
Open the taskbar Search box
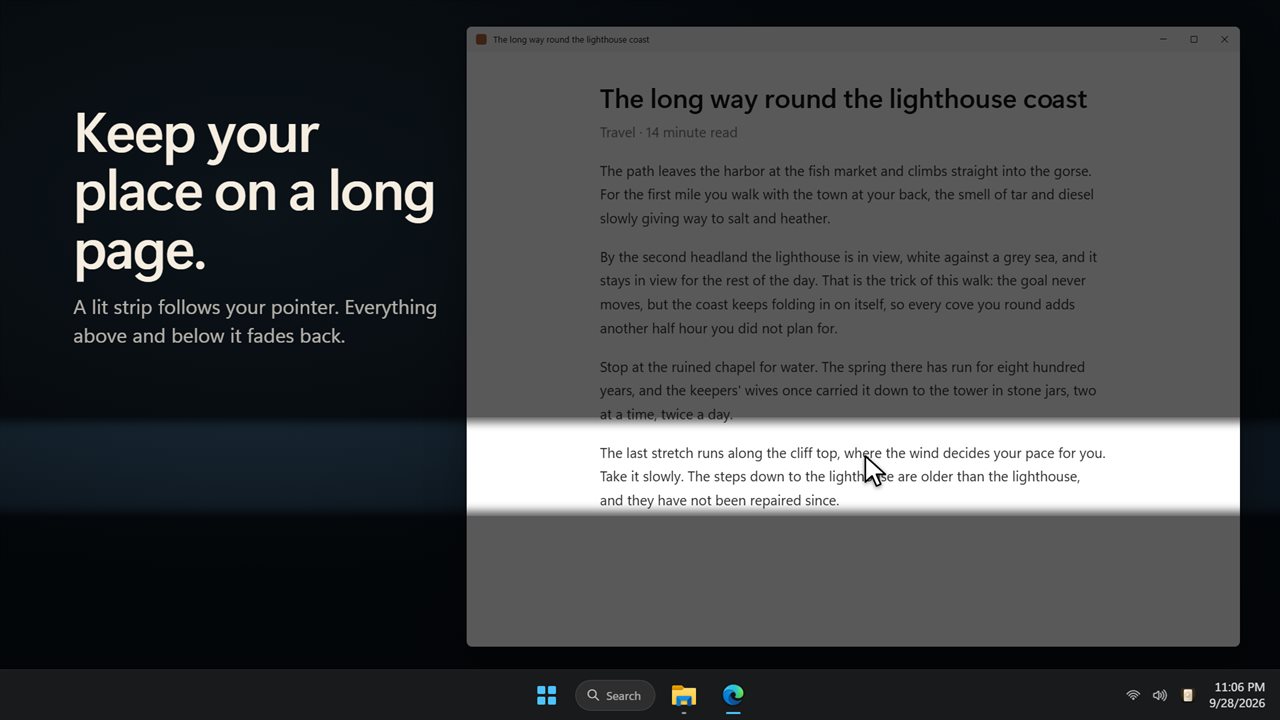[x=615, y=695]
